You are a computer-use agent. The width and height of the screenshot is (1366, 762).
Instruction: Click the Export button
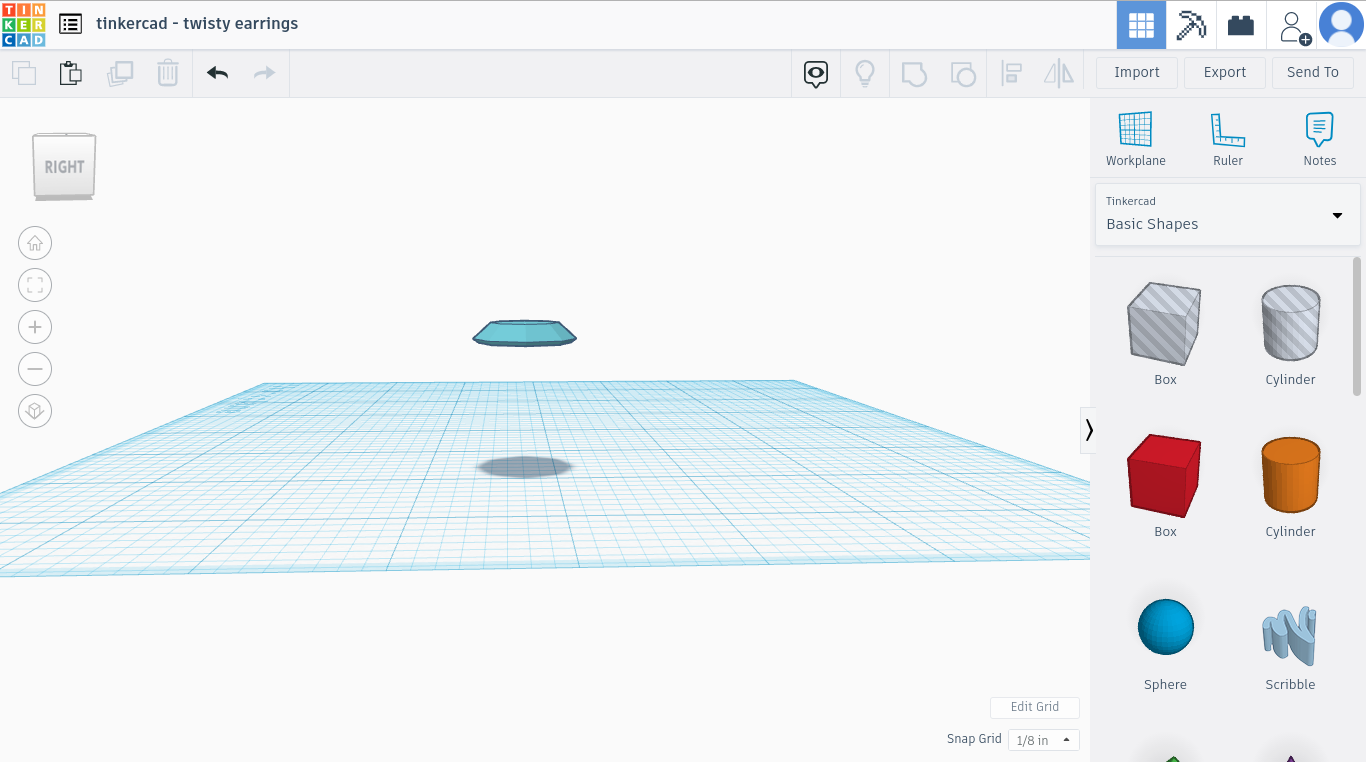coord(1224,72)
